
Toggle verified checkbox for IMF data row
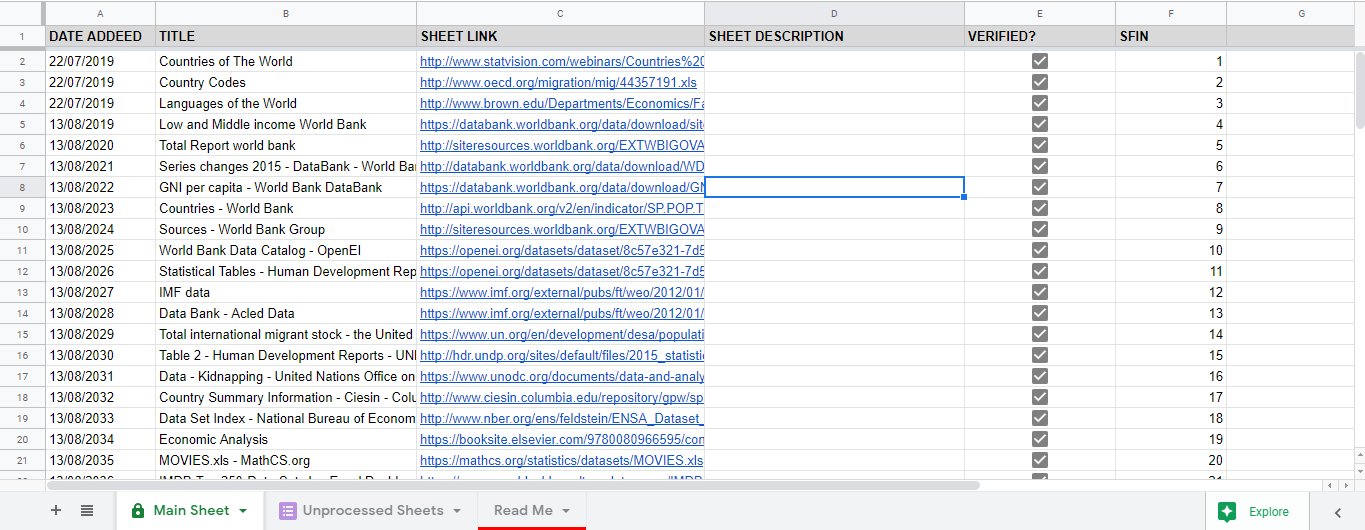point(1040,292)
